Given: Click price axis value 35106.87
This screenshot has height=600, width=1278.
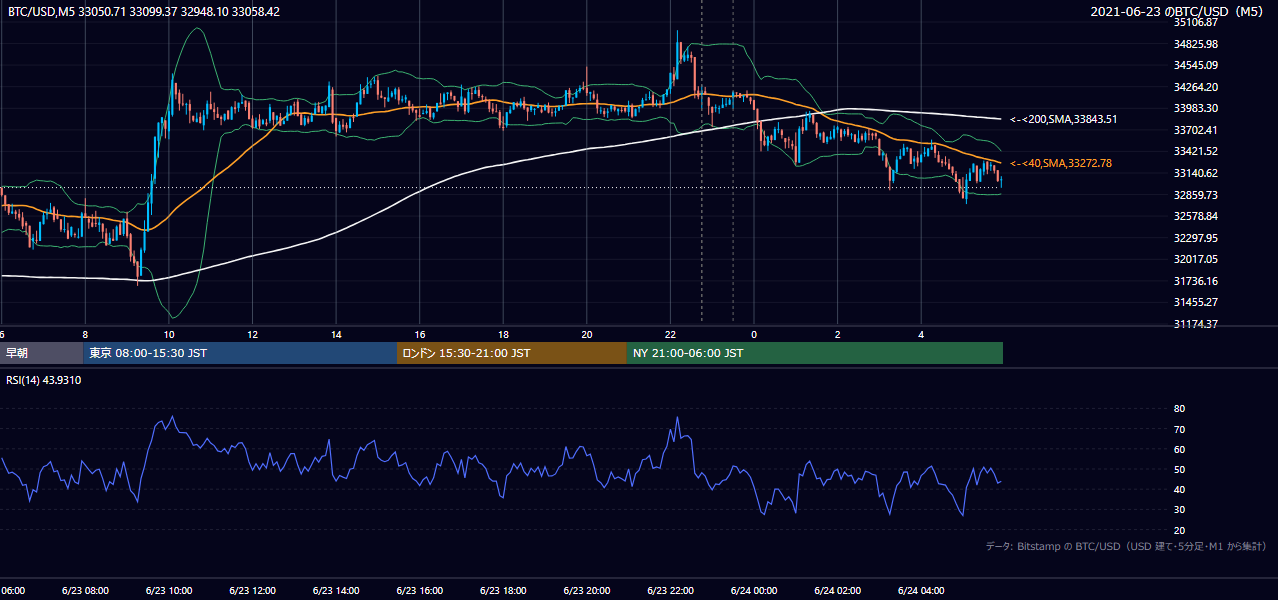Looking at the screenshot, I should (1195, 22).
